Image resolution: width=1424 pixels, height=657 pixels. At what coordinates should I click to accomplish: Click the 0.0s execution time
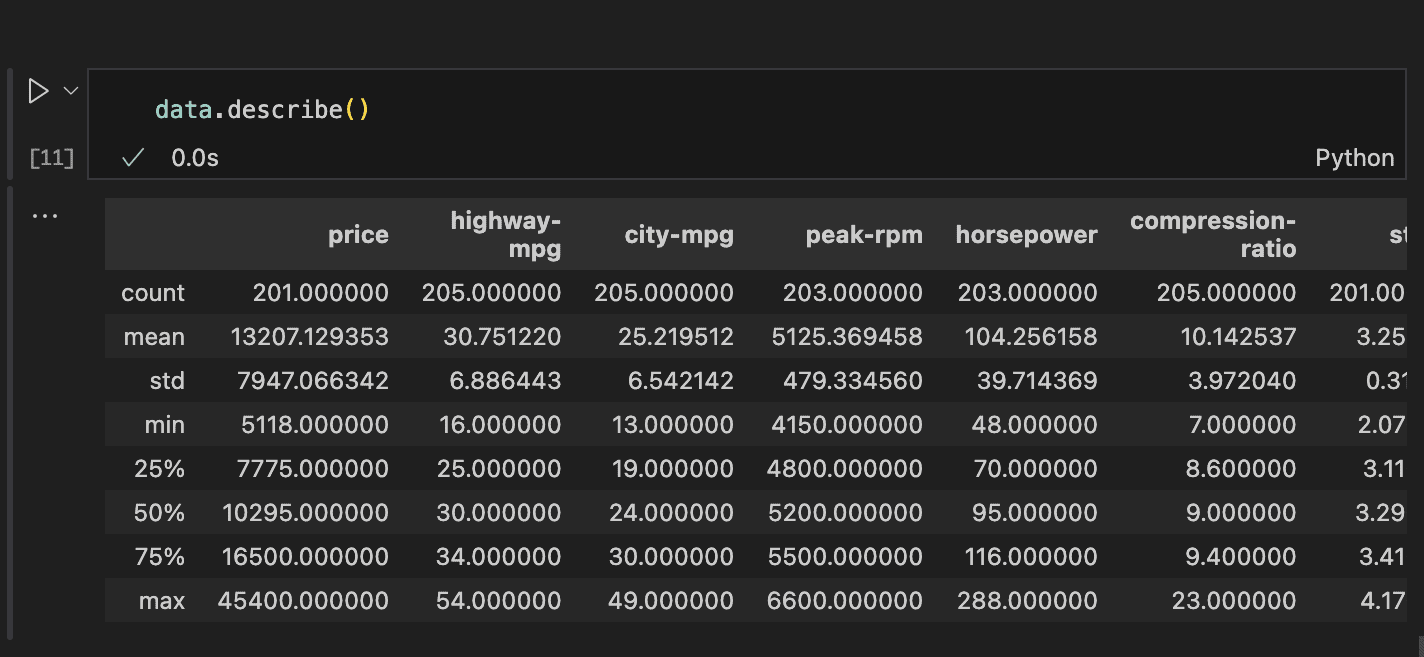pyautogui.click(x=195, y=158)
